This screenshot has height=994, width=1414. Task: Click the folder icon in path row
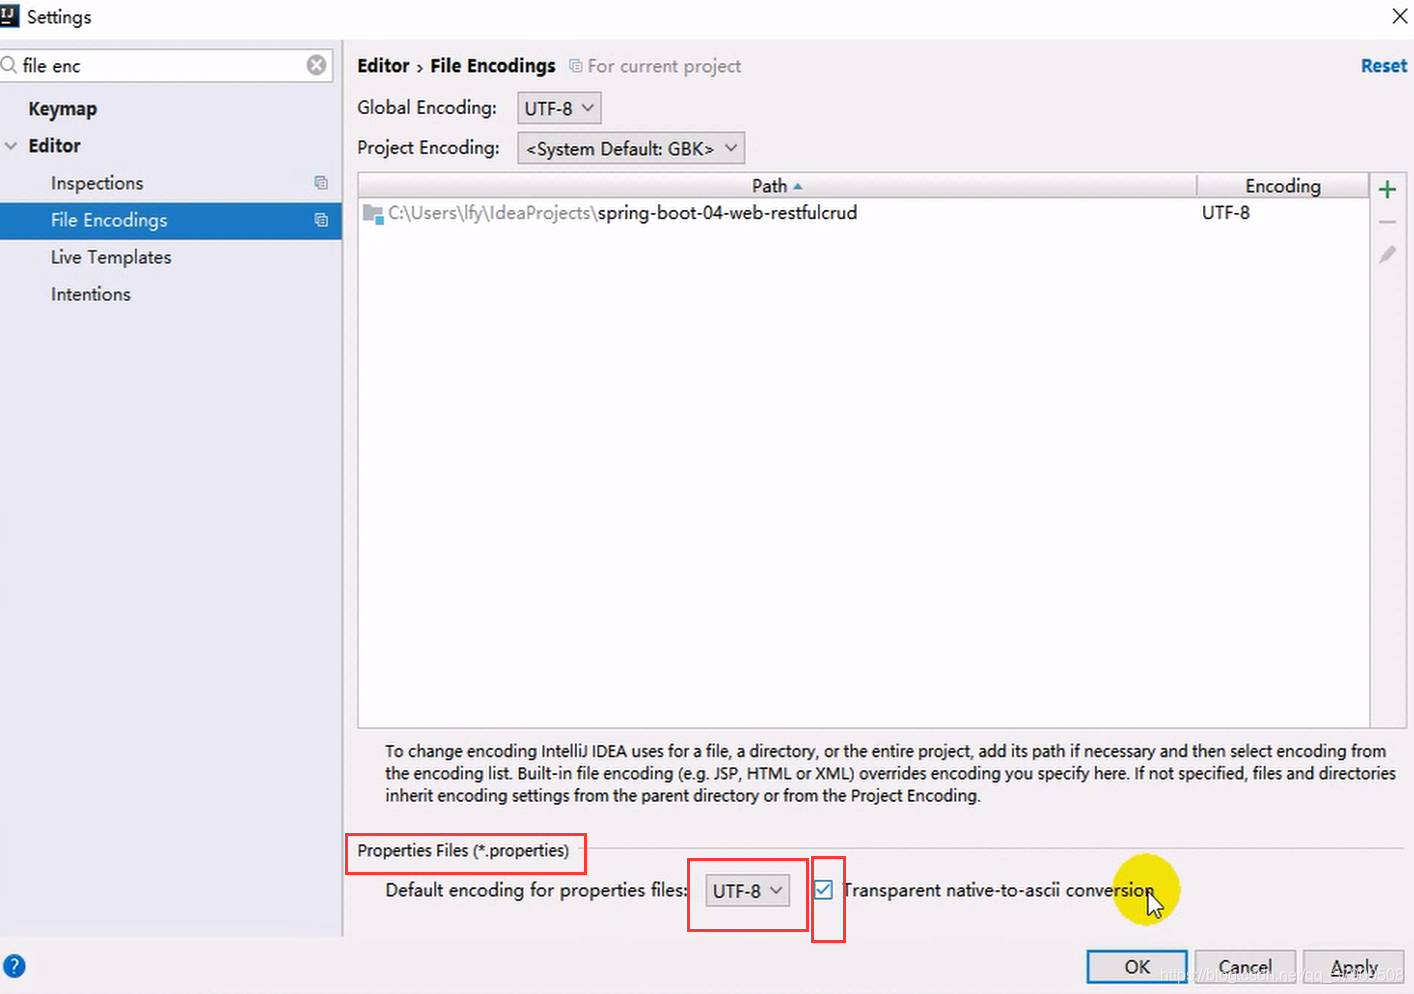click(373, 213)
